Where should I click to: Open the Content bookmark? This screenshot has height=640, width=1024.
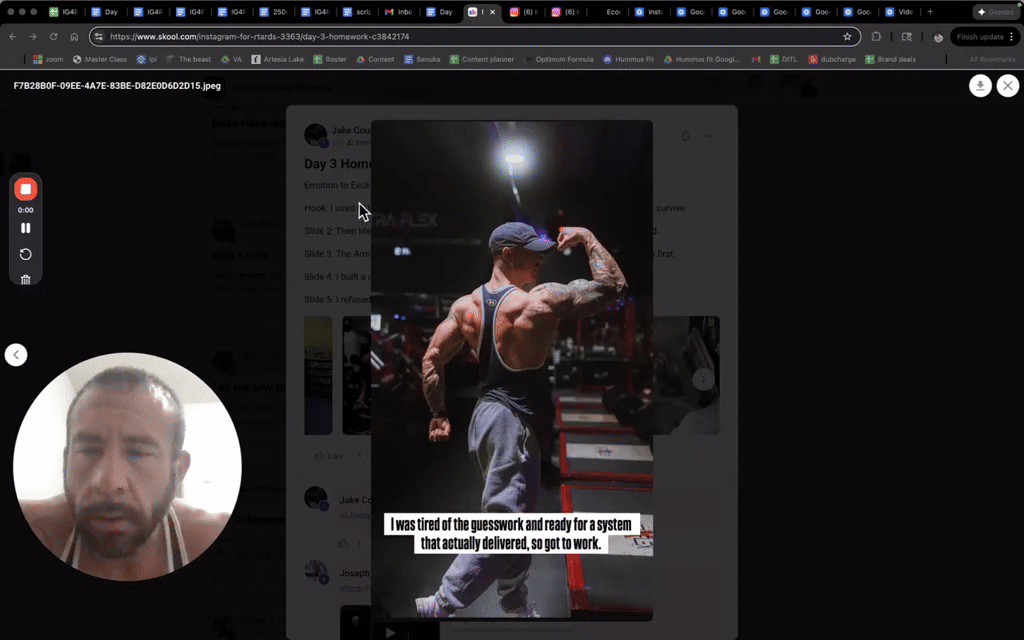375,59
